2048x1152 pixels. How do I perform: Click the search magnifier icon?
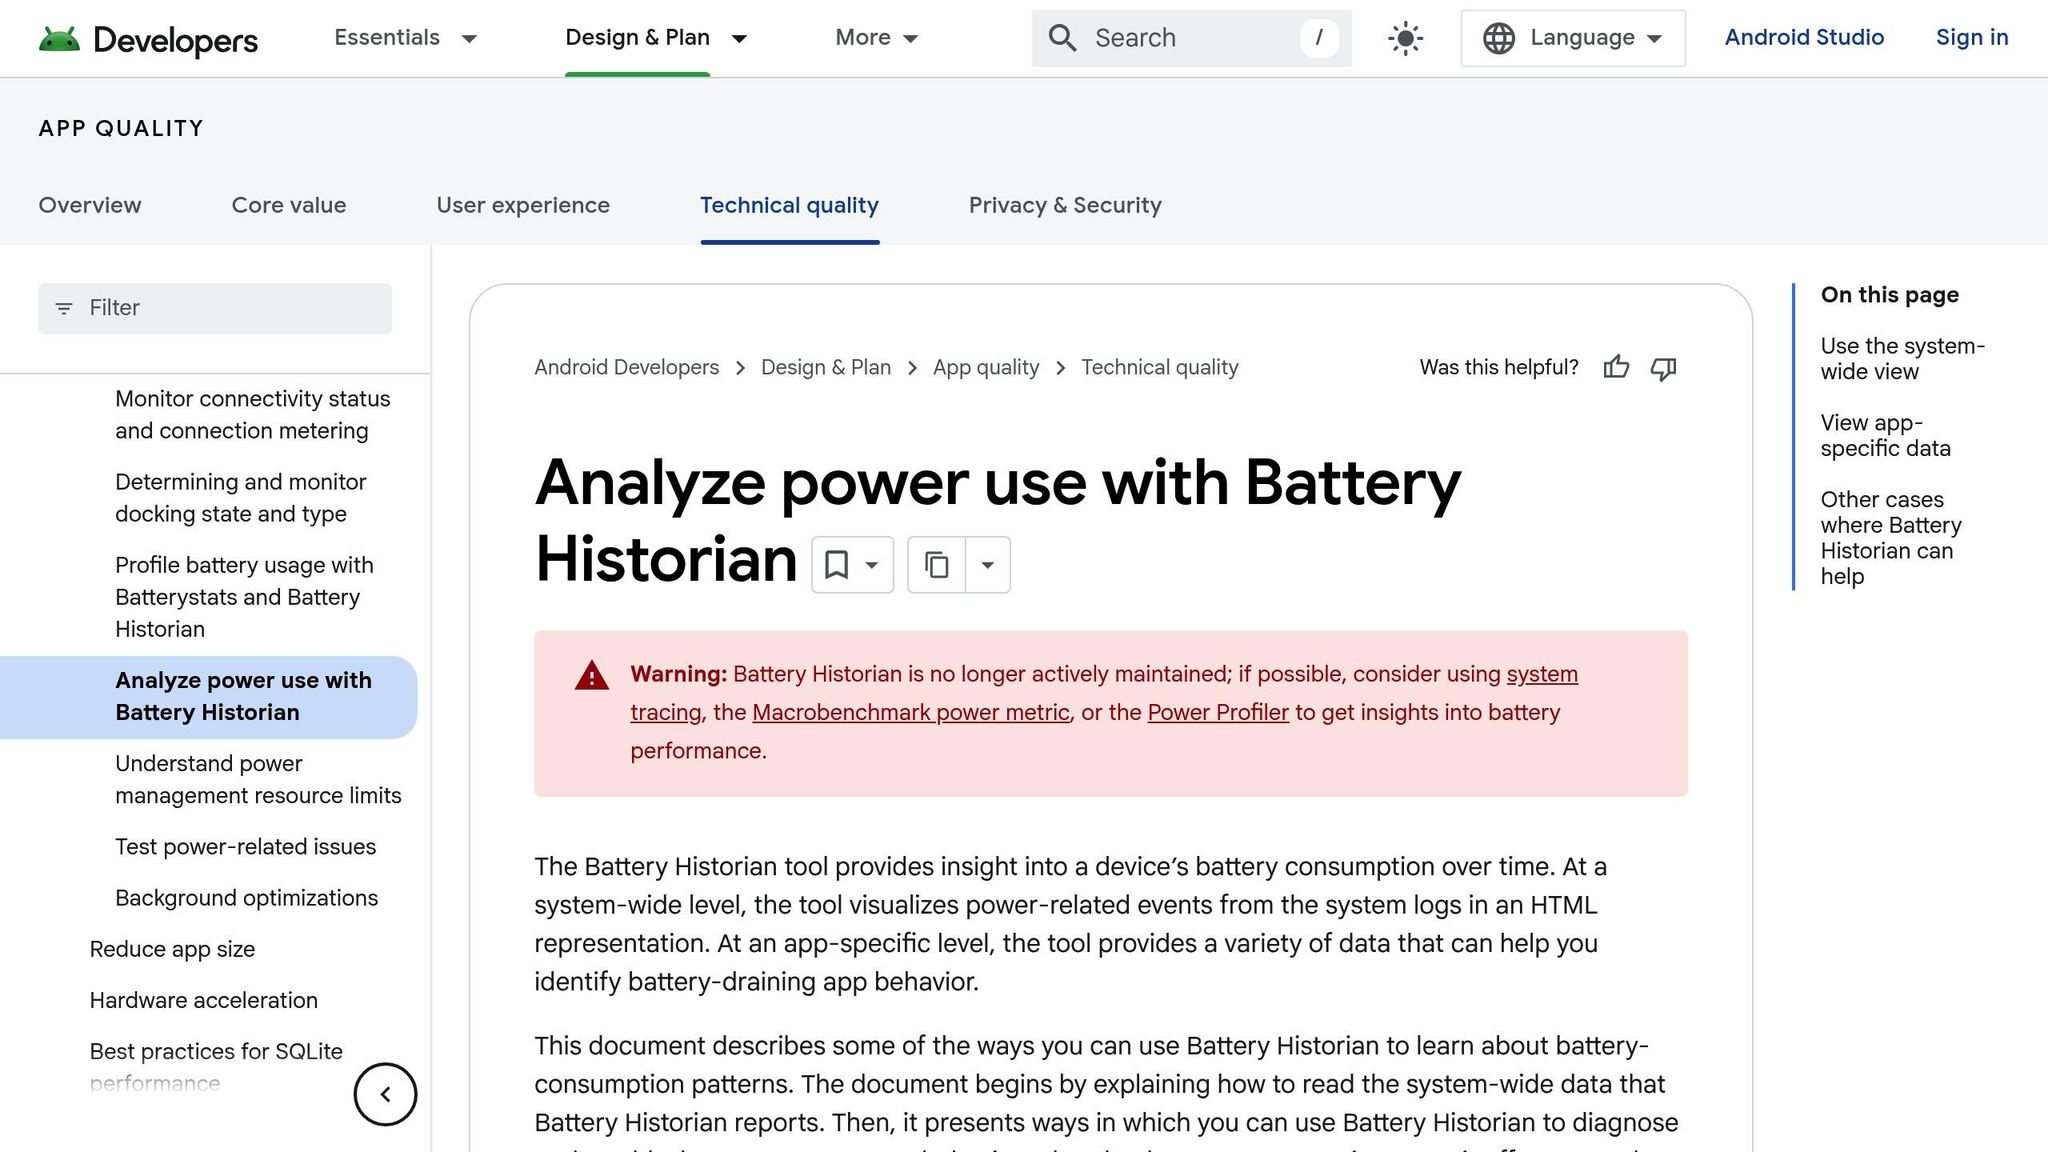(1063, 38)
